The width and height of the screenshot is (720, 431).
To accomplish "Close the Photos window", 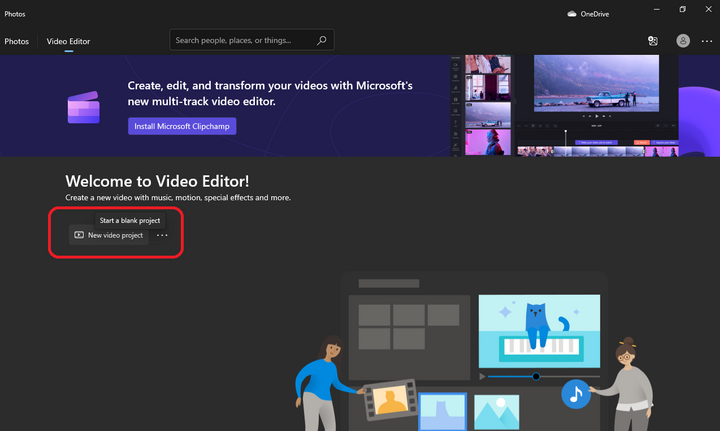I will click(x=709, y=9).
